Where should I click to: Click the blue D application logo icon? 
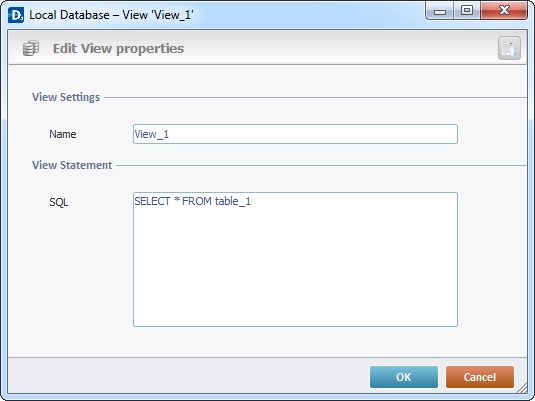tap(16, 15)
